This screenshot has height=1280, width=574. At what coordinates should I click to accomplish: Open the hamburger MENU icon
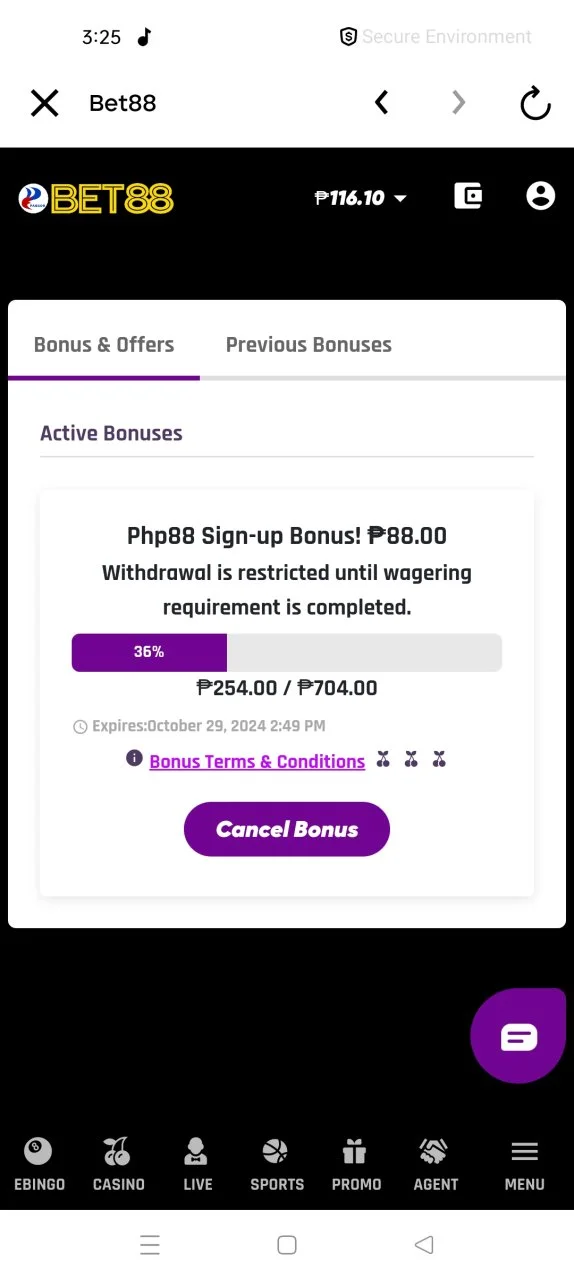(524, 1152)
